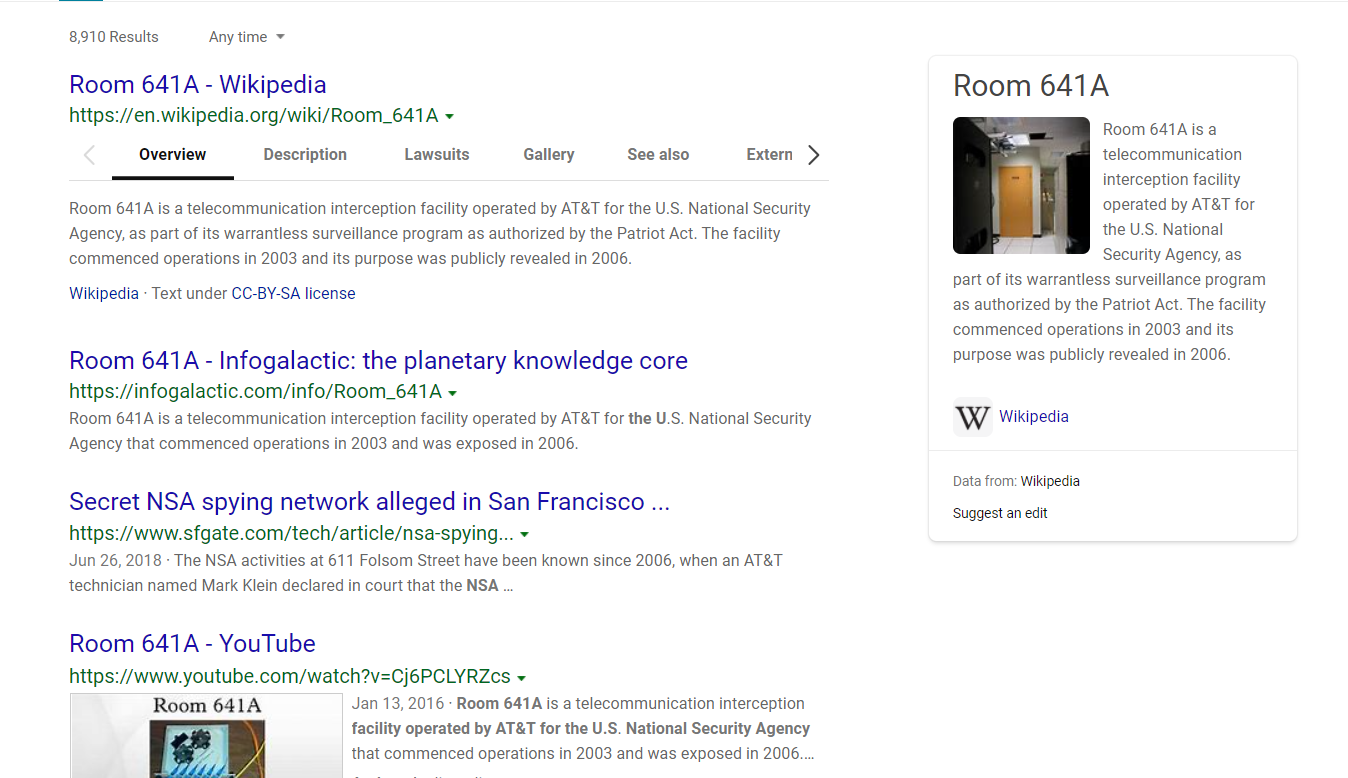
Task: Expand arrow next to youtube.com URL
Action: click(521, 677)
